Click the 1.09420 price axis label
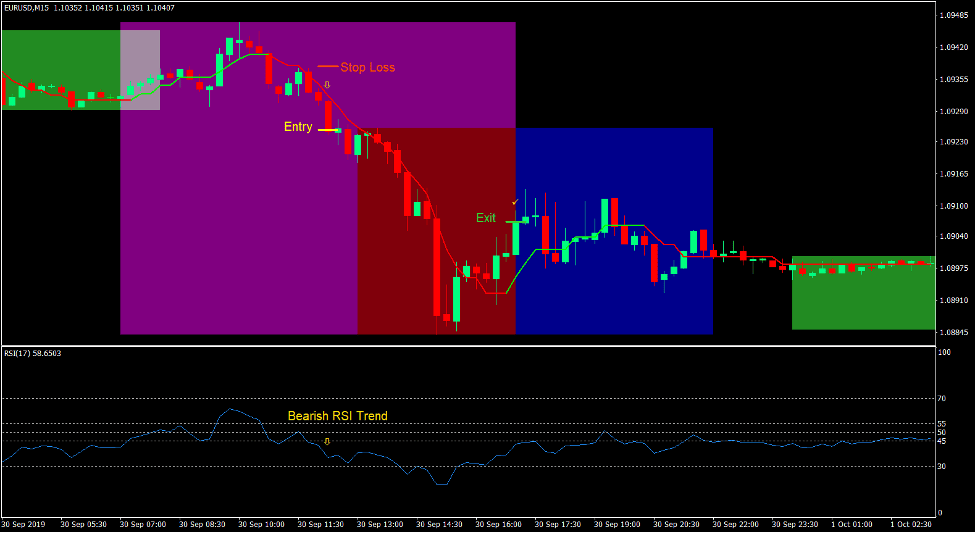 pos(953,47)
